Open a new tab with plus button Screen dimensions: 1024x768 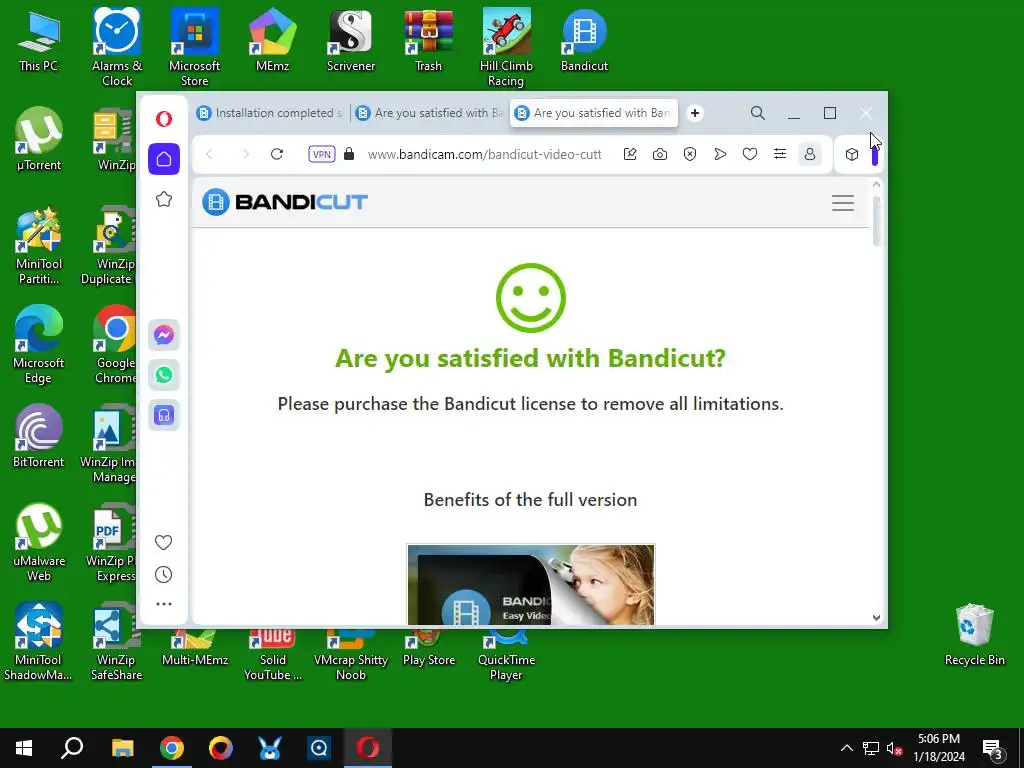pos(695,113)
